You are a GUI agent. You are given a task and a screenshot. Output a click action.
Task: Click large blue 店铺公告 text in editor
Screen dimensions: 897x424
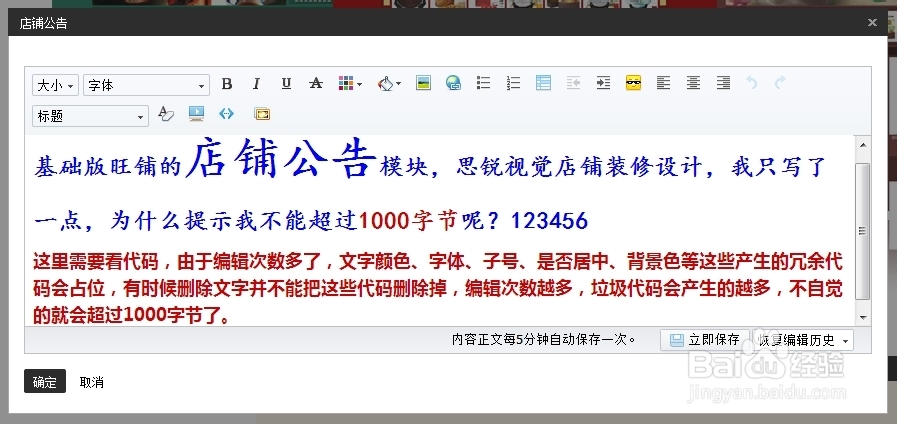[281, 158]
